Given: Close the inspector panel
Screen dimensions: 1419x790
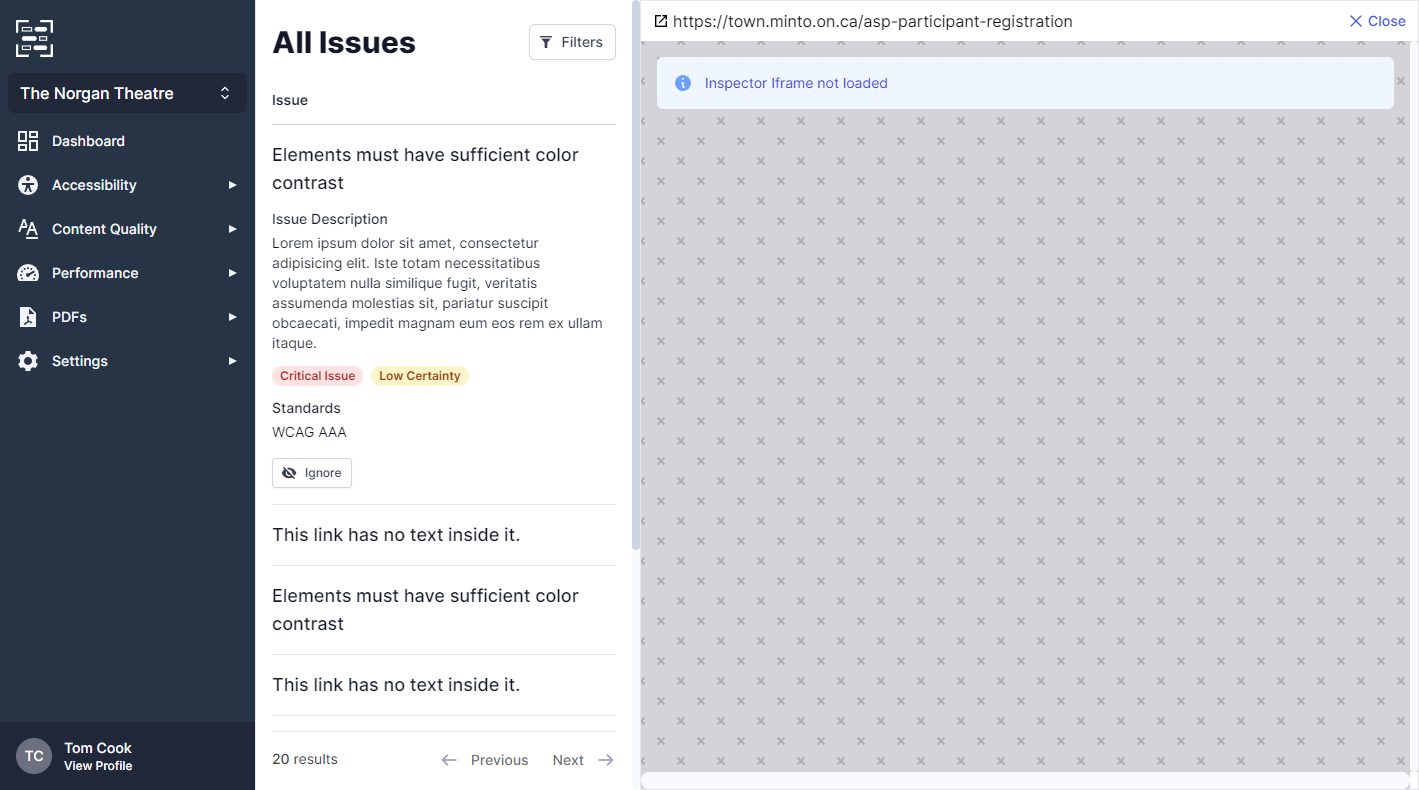Looking at the screenshot, I should click(1377, 21).
